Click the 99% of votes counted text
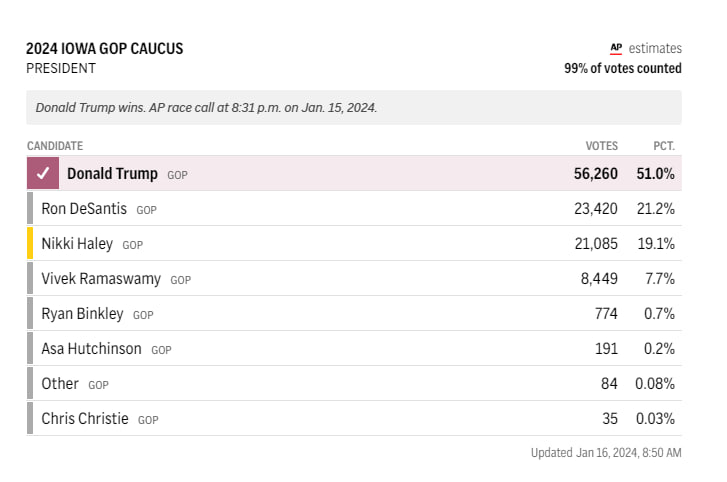The width and height of the screenshot is (727, 482). point(623,69)
